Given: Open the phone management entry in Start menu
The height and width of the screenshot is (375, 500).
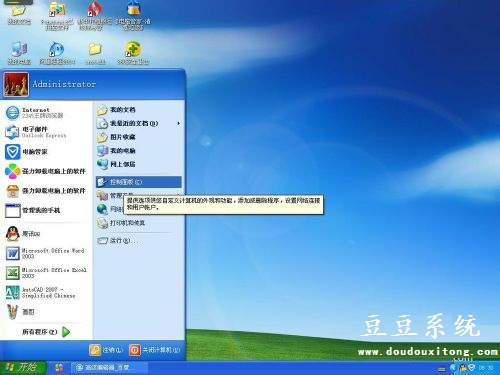Looking at the screenshot, I should click(x=46, y=210).
